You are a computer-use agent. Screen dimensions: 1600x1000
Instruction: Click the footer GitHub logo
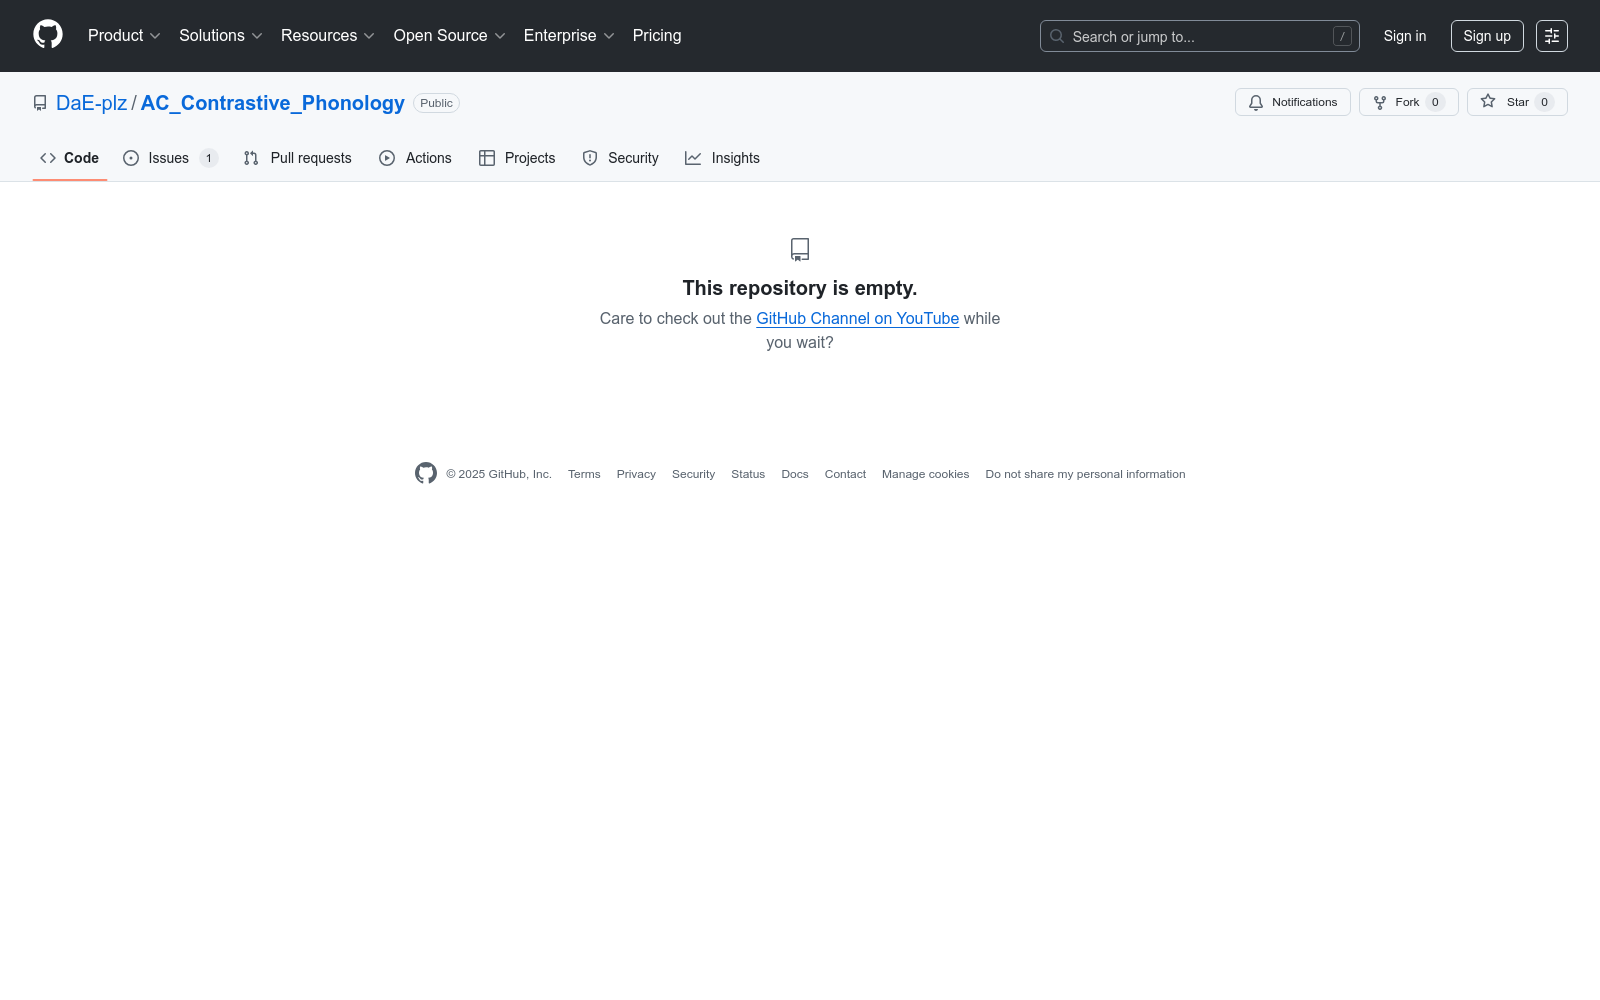click(426, 473)
